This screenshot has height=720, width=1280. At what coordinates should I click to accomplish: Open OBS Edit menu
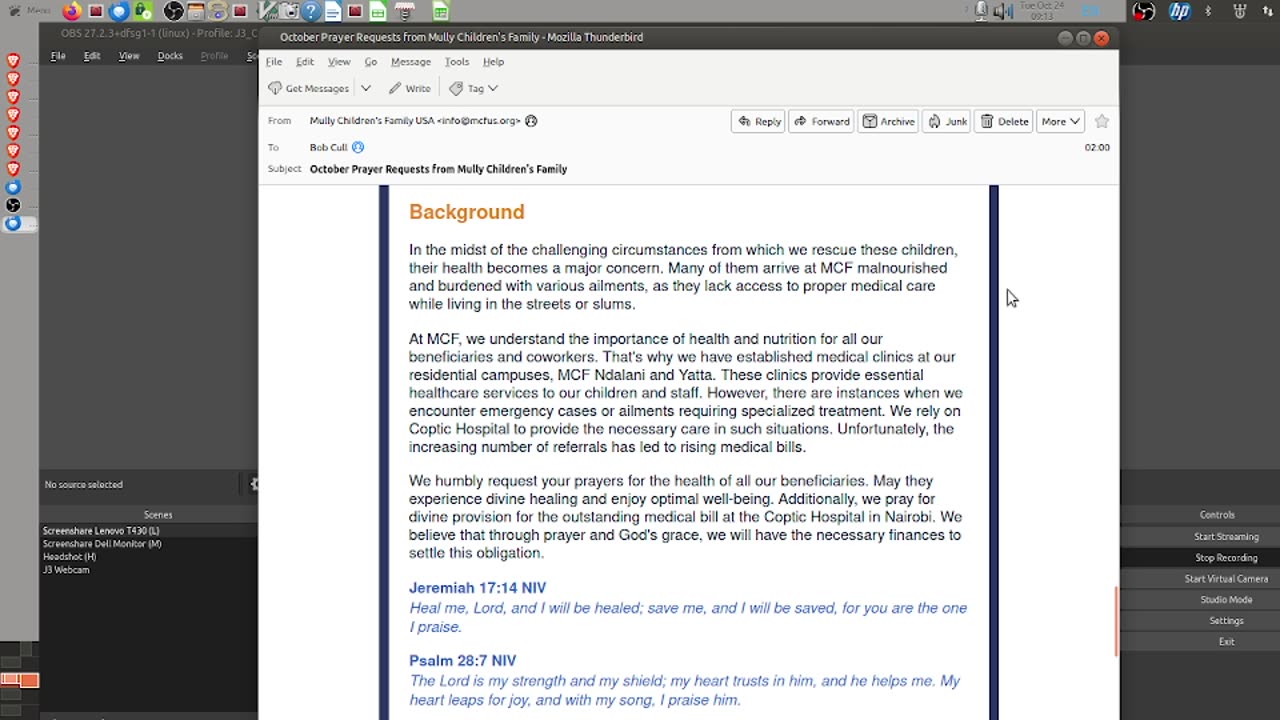click(92, 56)
